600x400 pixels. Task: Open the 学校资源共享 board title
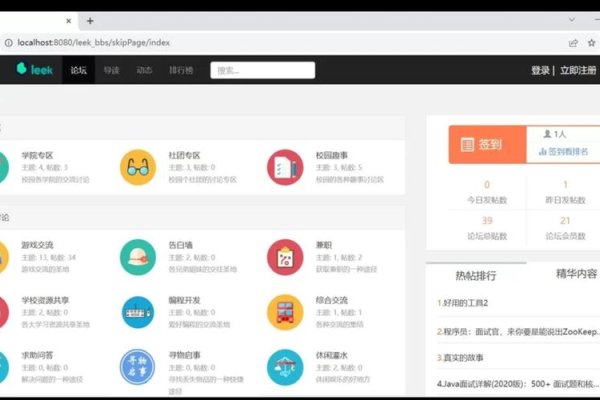click(x=45, y=300)
